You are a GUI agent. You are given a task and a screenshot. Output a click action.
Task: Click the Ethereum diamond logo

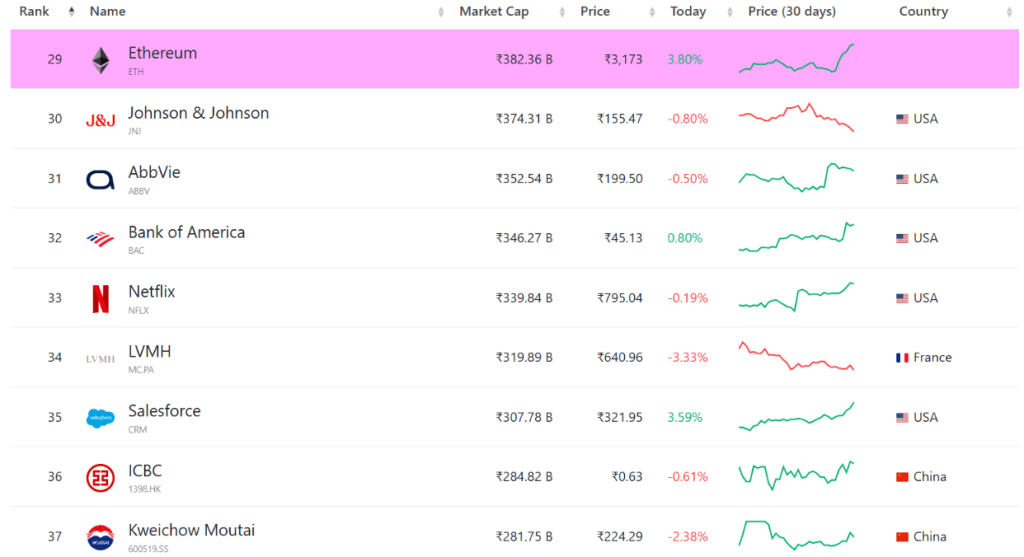[x=101, y=61]
